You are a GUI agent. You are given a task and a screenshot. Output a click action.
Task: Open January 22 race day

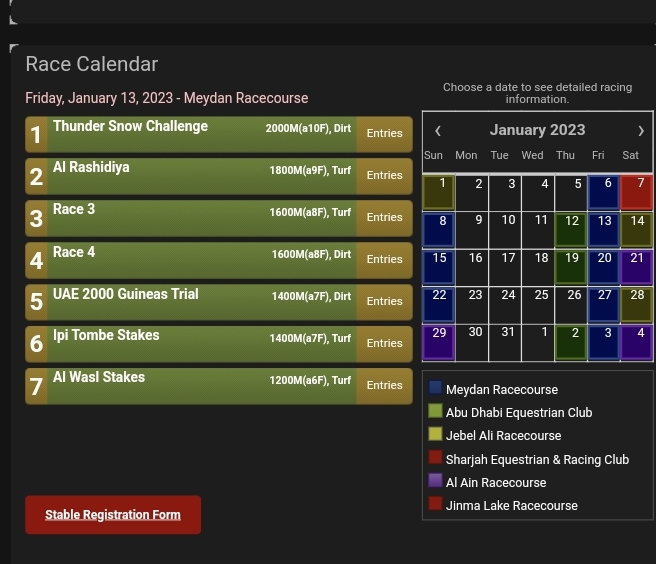point(438,304)
